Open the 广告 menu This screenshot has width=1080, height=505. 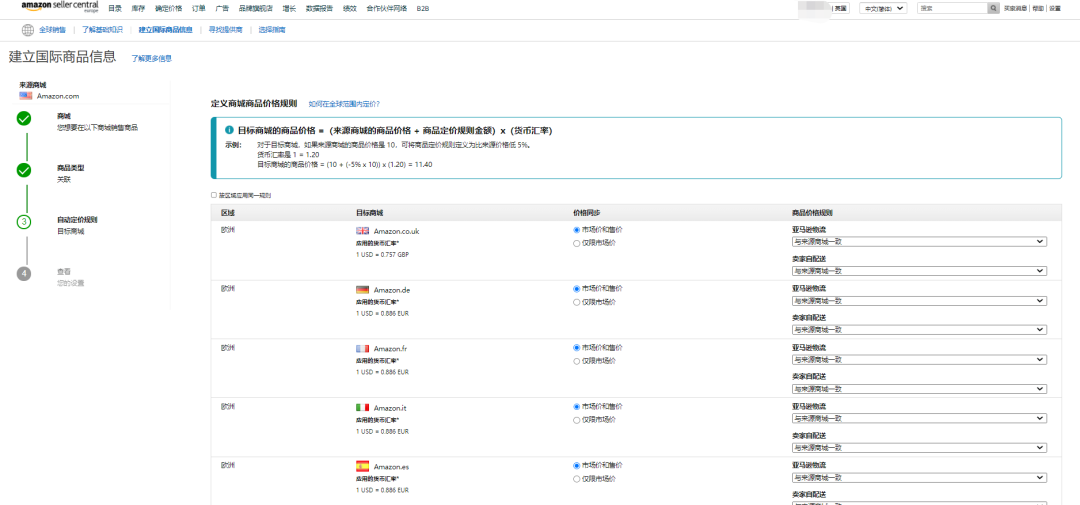click(x=222, y=8)
